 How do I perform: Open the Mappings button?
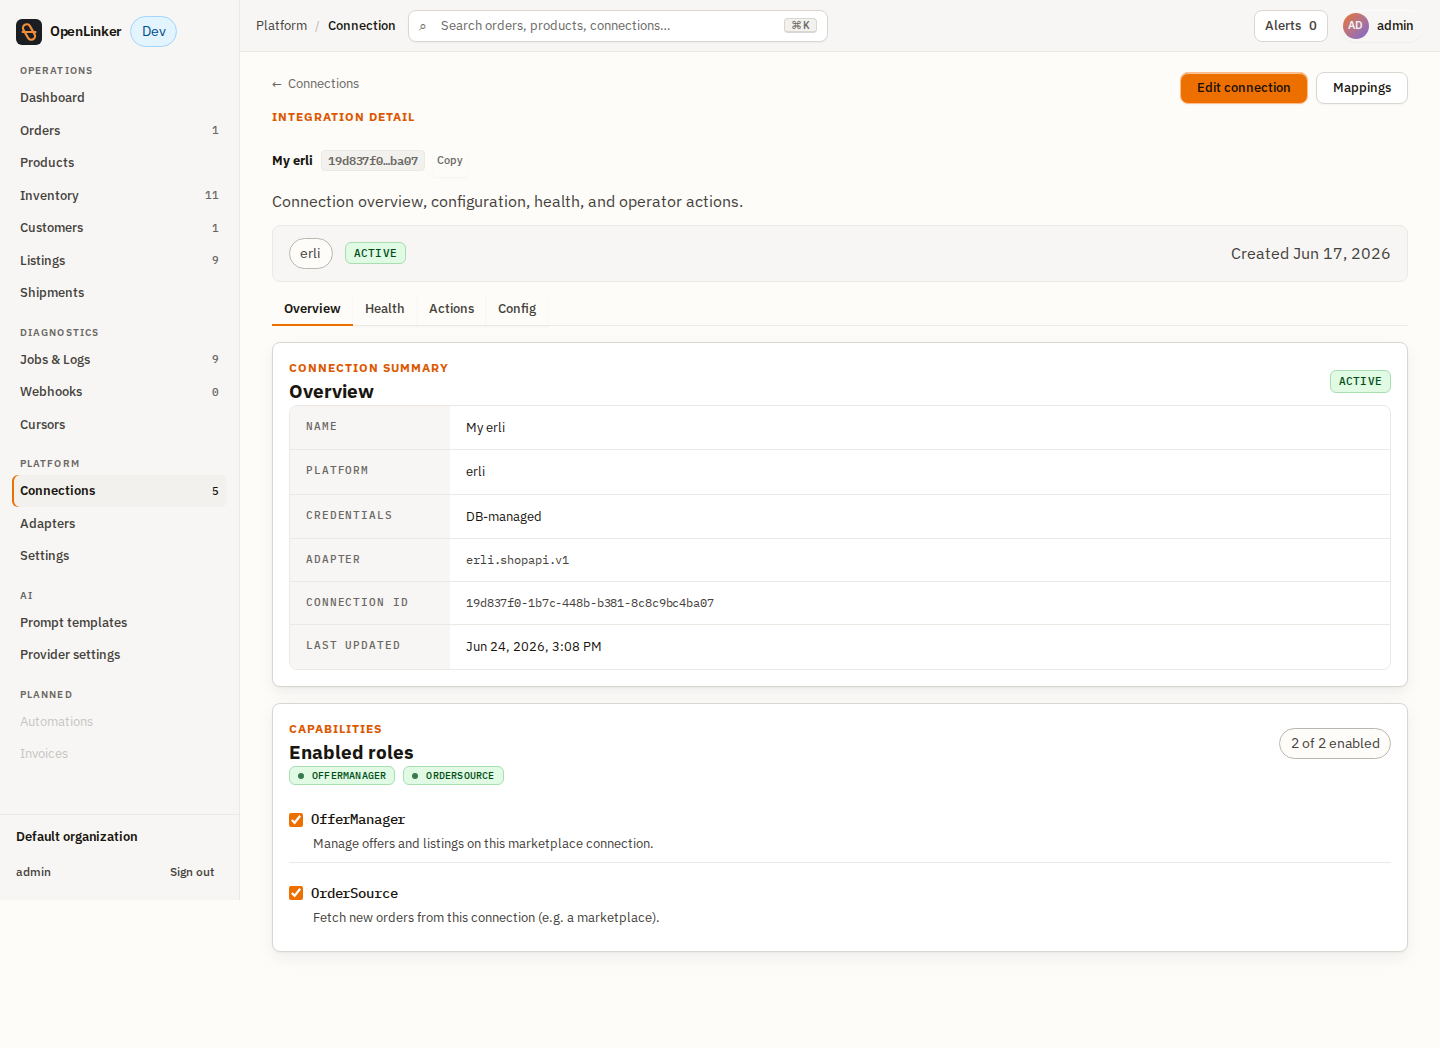(1362, 88)
